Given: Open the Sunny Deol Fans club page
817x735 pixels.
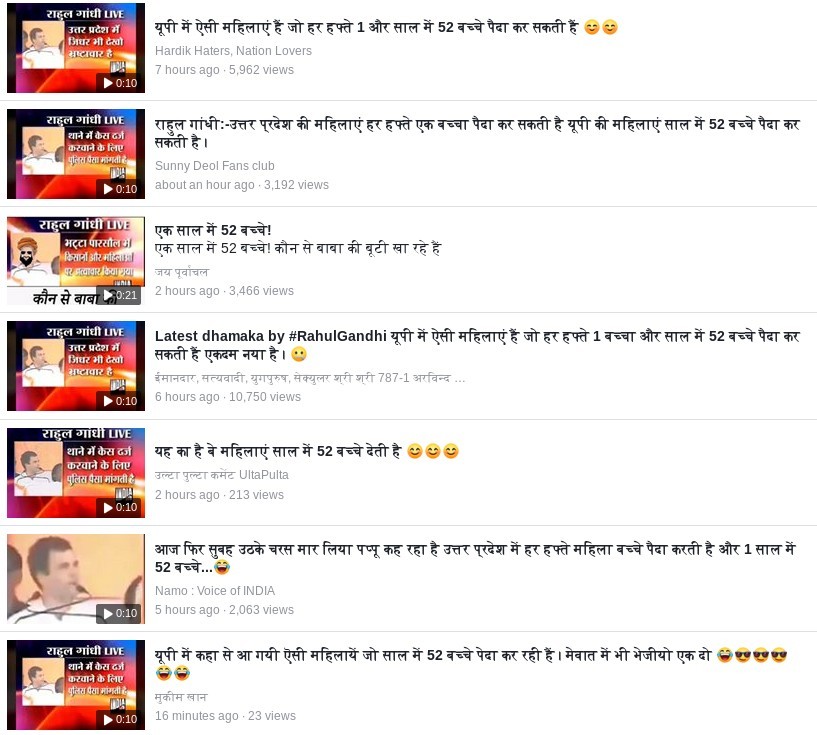Looking at the screenshot, I should click(215, 166).
